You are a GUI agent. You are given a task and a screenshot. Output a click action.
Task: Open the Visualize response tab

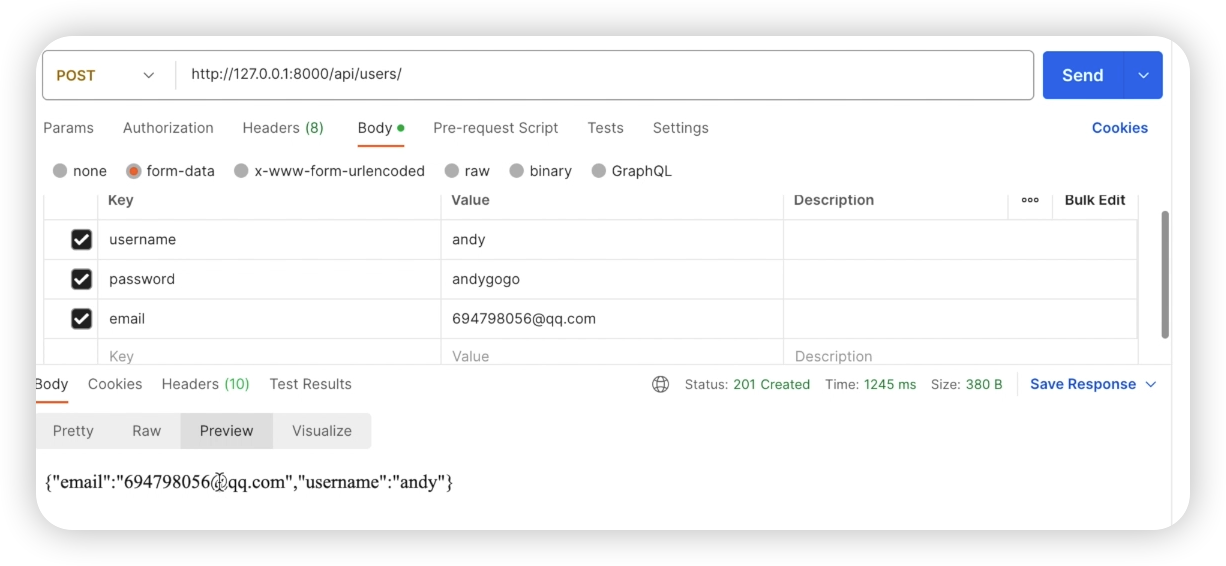(322, 431)
